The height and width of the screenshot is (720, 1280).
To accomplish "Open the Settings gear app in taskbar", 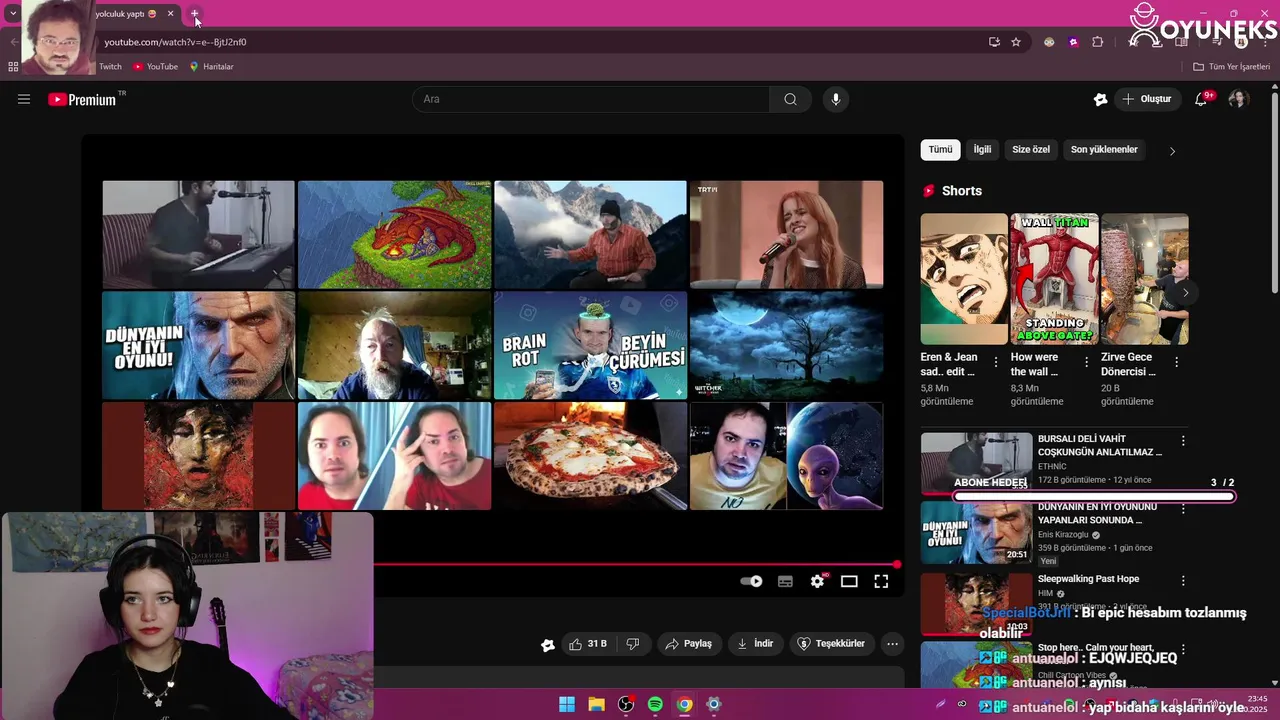I will coord(713,704).
